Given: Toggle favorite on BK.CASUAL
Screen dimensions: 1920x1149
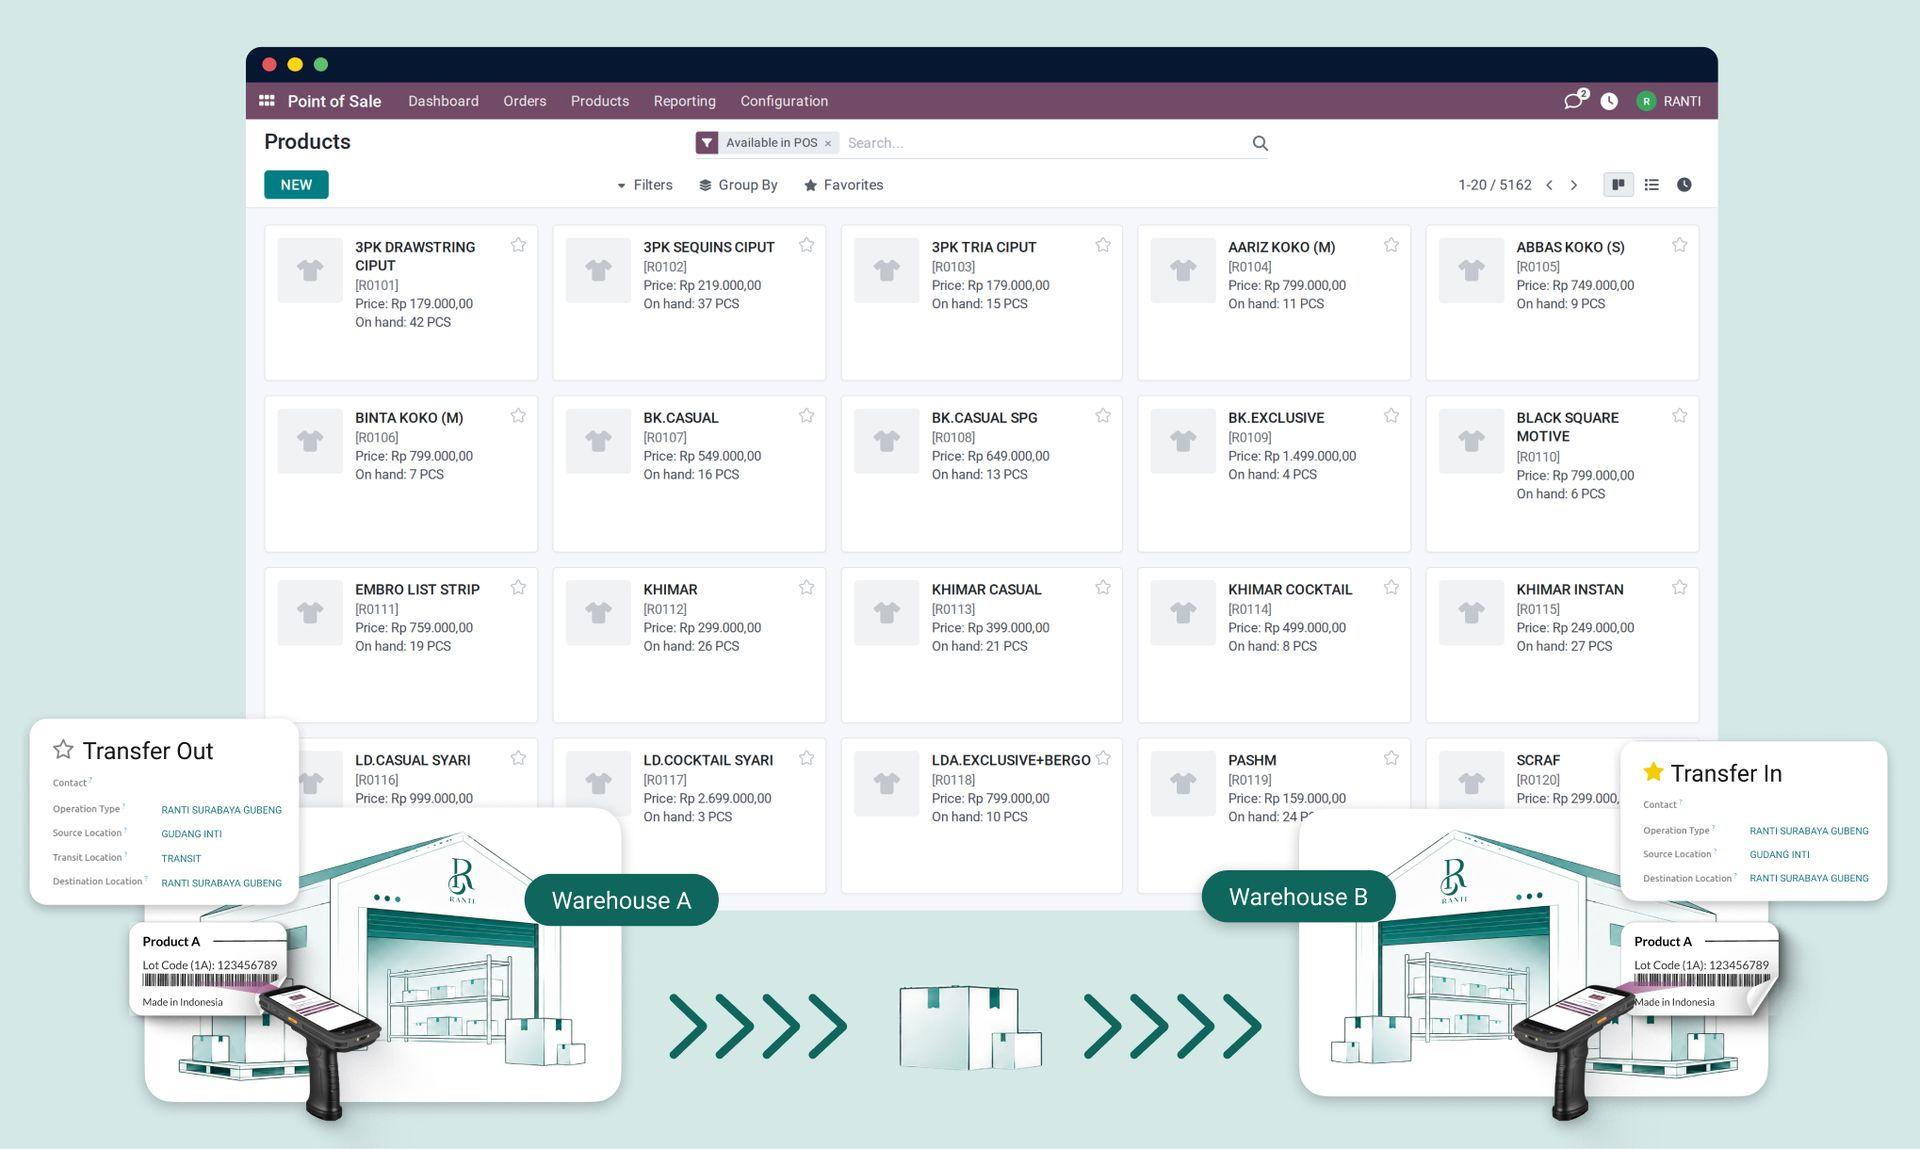Looking at the screenshot, I should (807, 416).
